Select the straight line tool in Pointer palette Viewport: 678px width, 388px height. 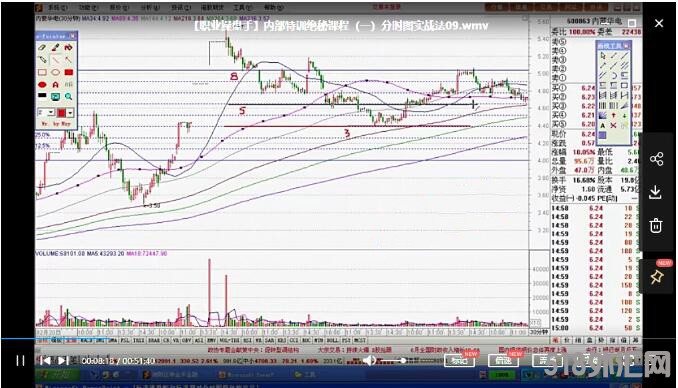55,60
